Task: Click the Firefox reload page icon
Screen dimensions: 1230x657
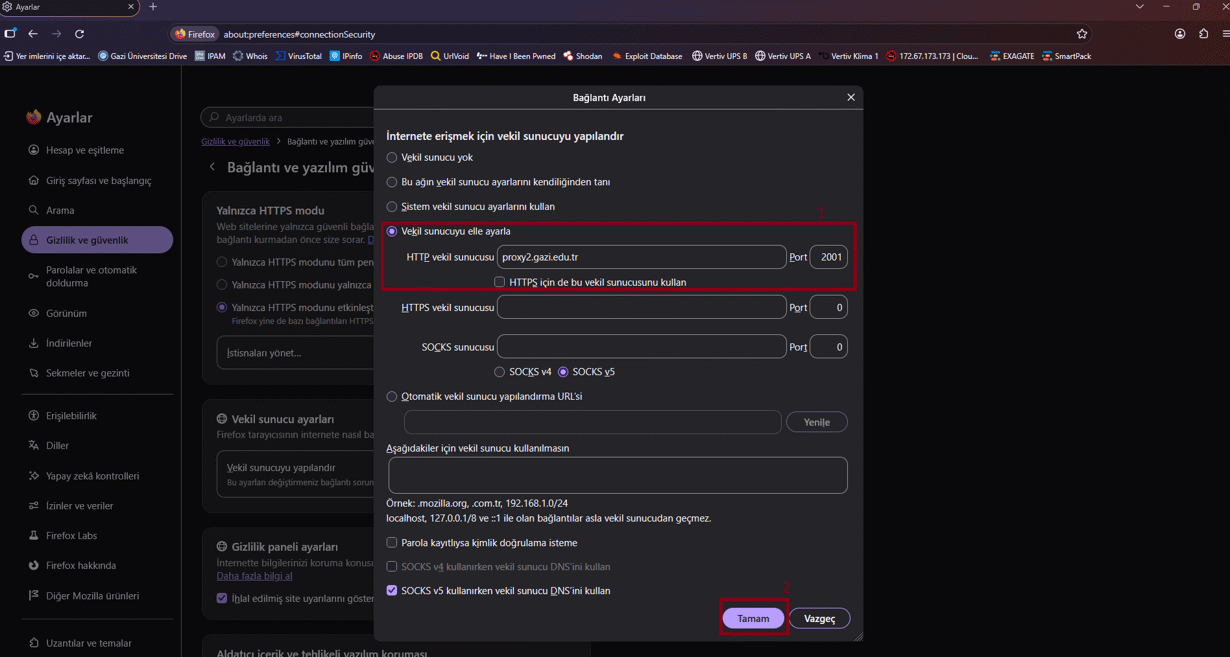Action: pyautogui.click(x=80, y=34)
